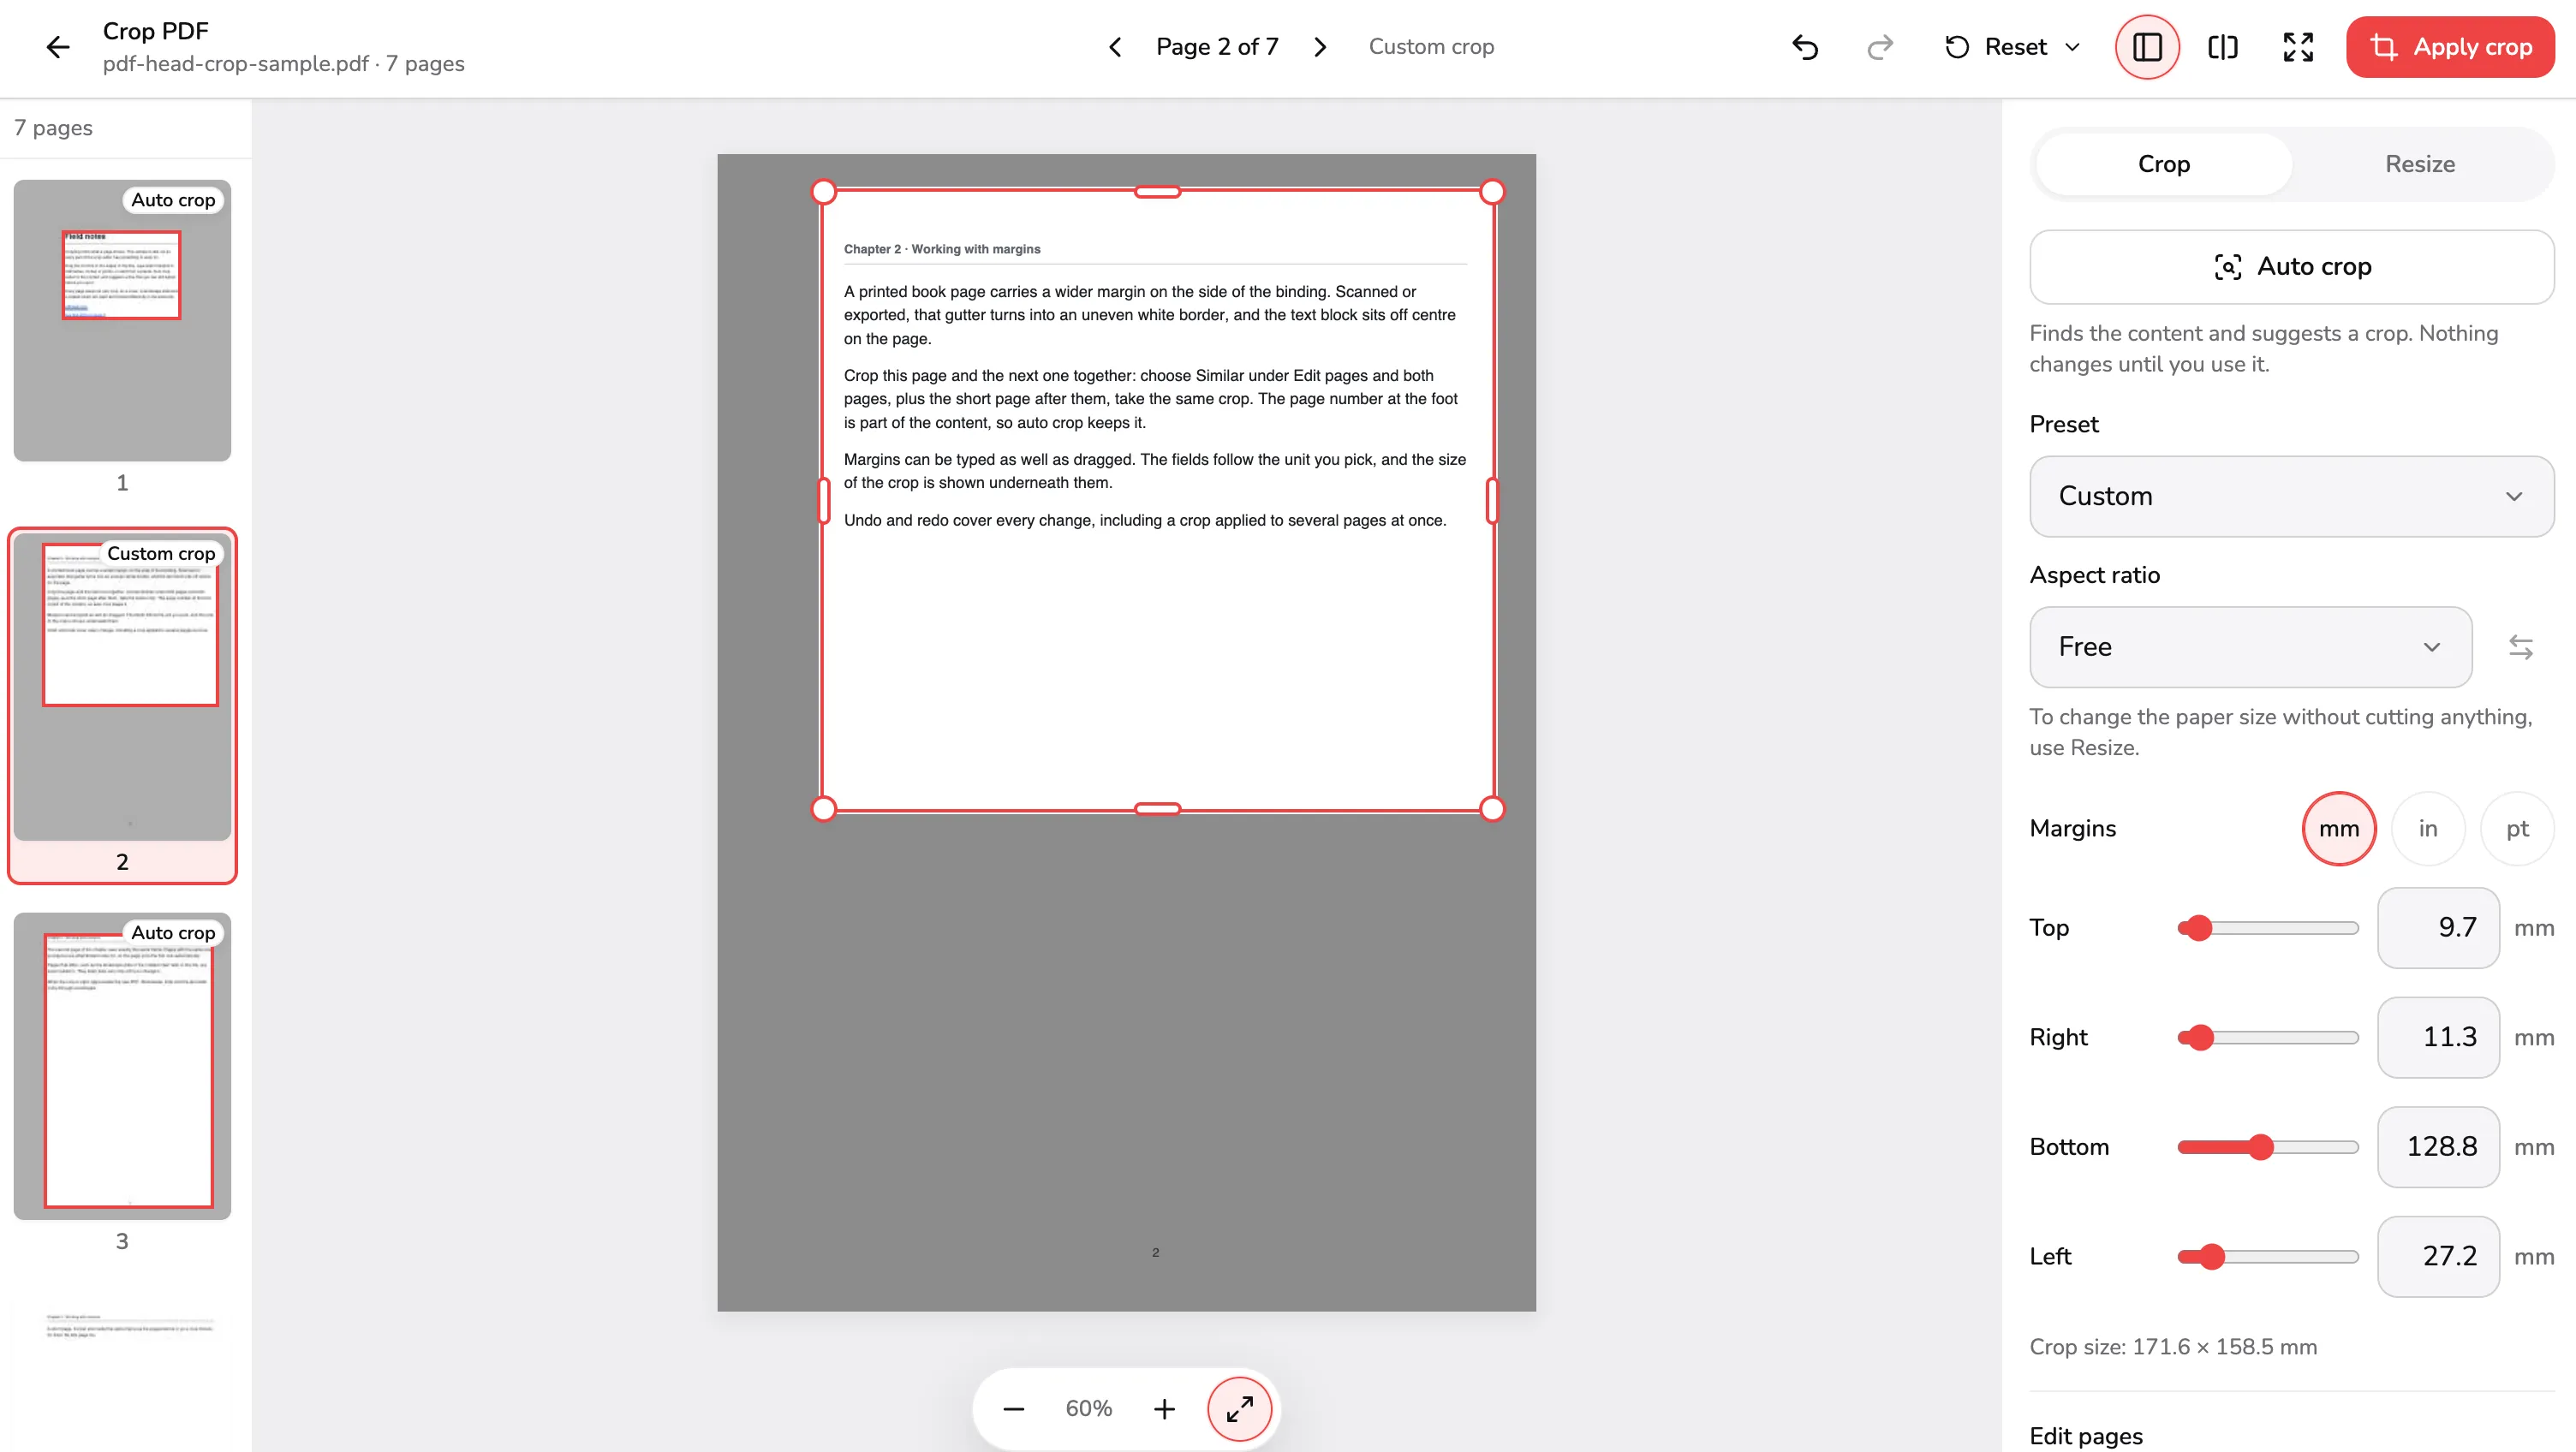The width and height of the screenshot is (2576, 1452).
Task: Select pt margin unit
Action: (x=2517, y=828)
